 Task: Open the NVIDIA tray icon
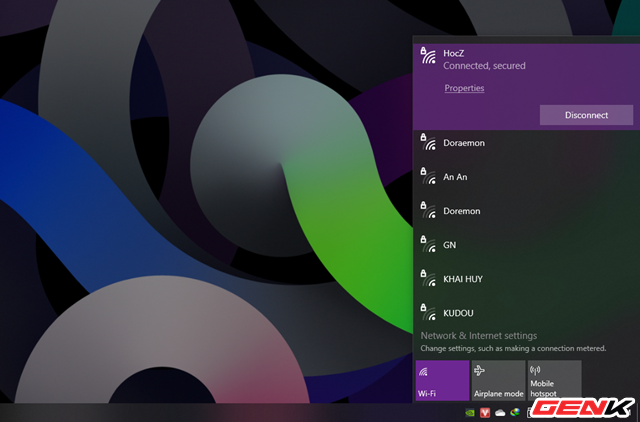[x=470, y=413]
